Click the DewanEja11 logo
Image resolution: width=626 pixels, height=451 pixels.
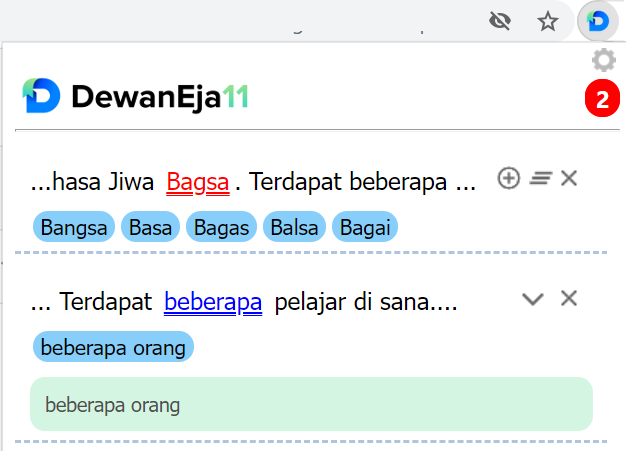point(135,97)
